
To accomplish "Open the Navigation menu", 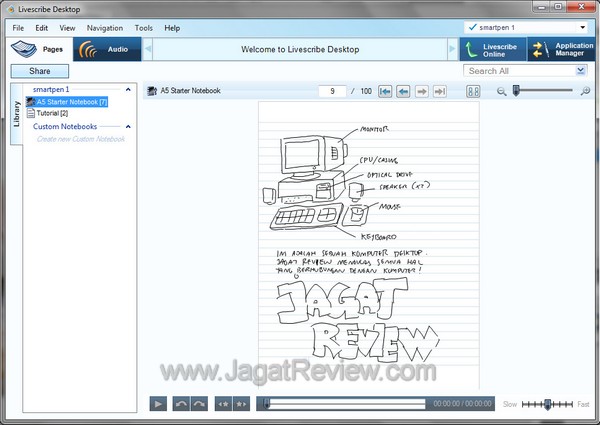I will [x=105, y=28].
